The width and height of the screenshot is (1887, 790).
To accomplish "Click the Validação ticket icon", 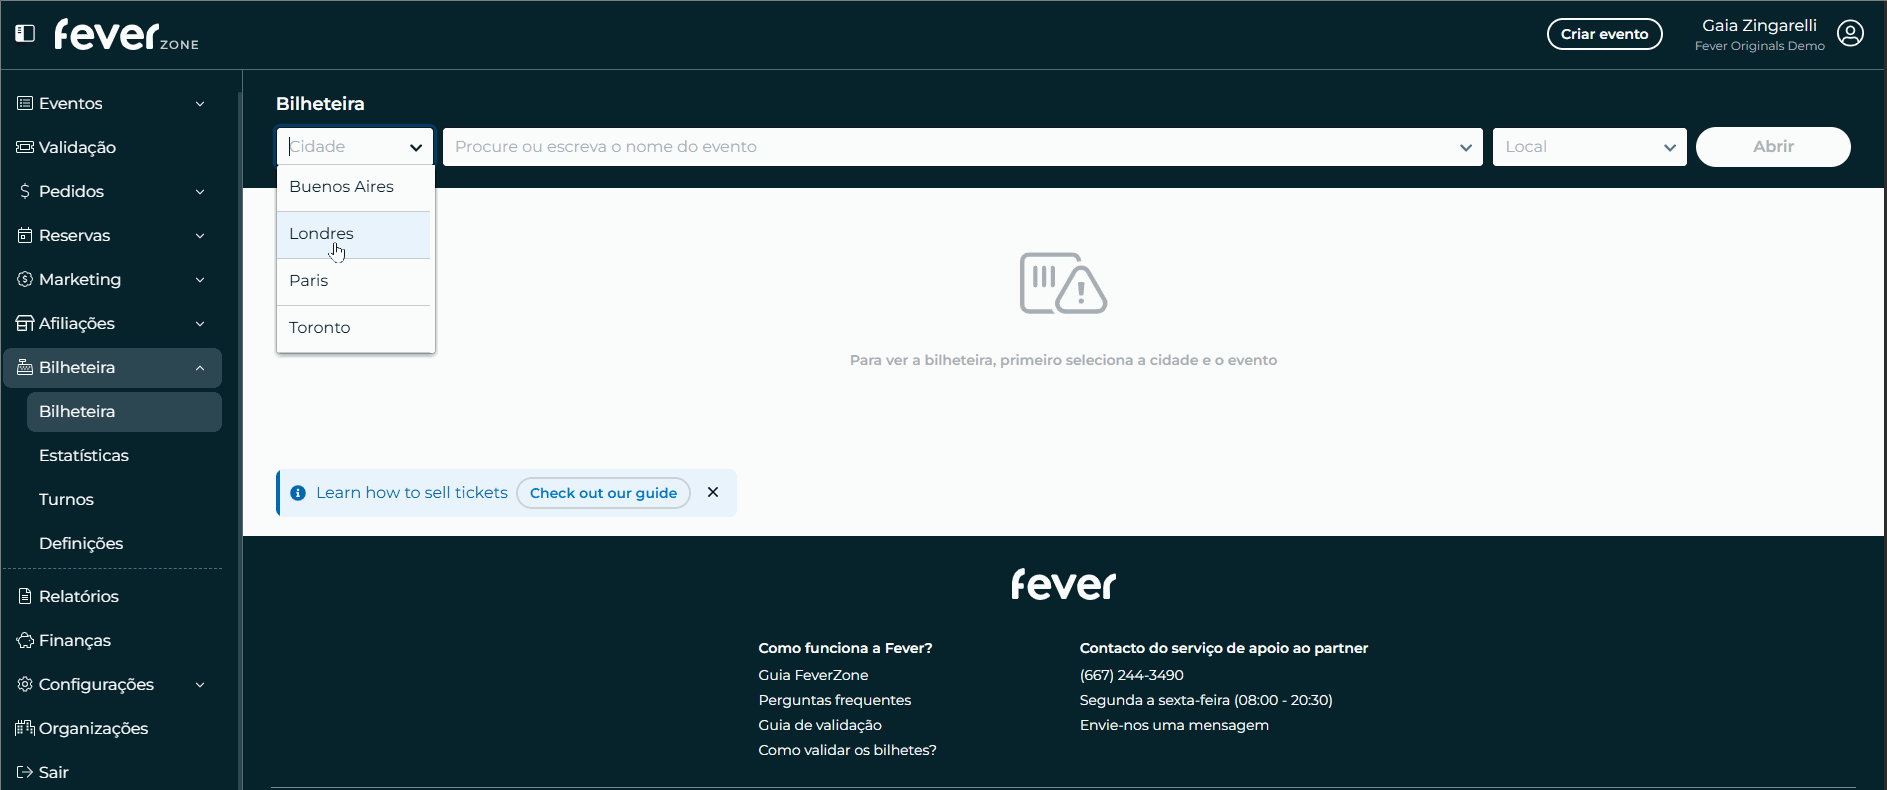I will tap(25, 147).
